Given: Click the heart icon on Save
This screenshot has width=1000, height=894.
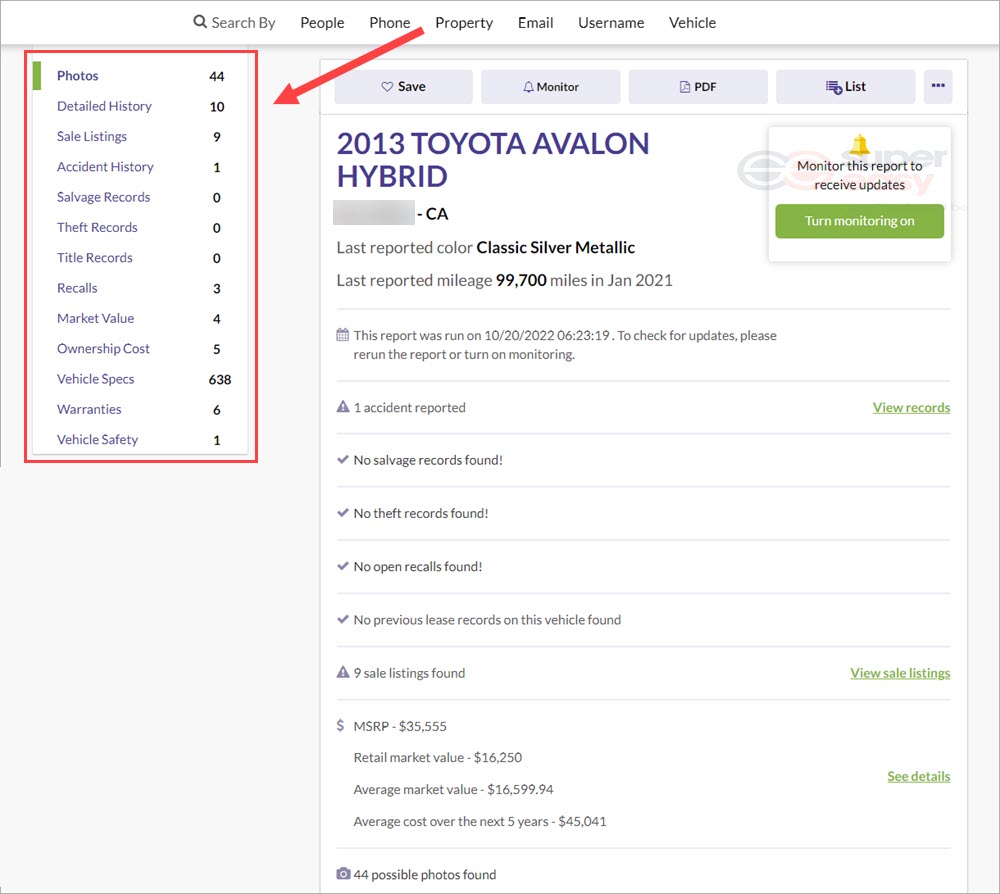Looking at the screenshot, I should coord(387,87).
